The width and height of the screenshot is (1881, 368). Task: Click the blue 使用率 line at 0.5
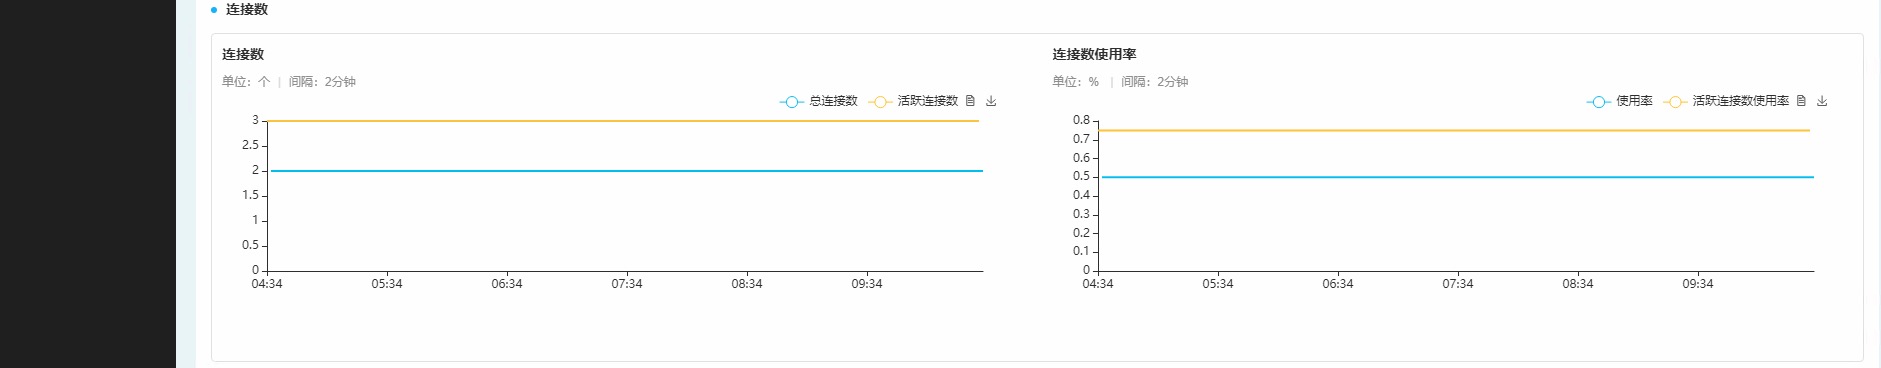[x=1456, y=177]
